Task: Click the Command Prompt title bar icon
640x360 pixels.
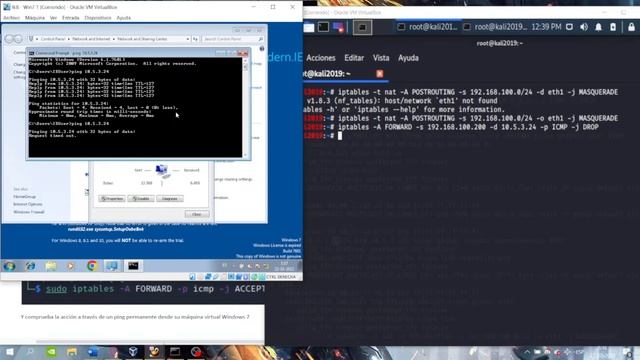Action: [x=31, y=53]
